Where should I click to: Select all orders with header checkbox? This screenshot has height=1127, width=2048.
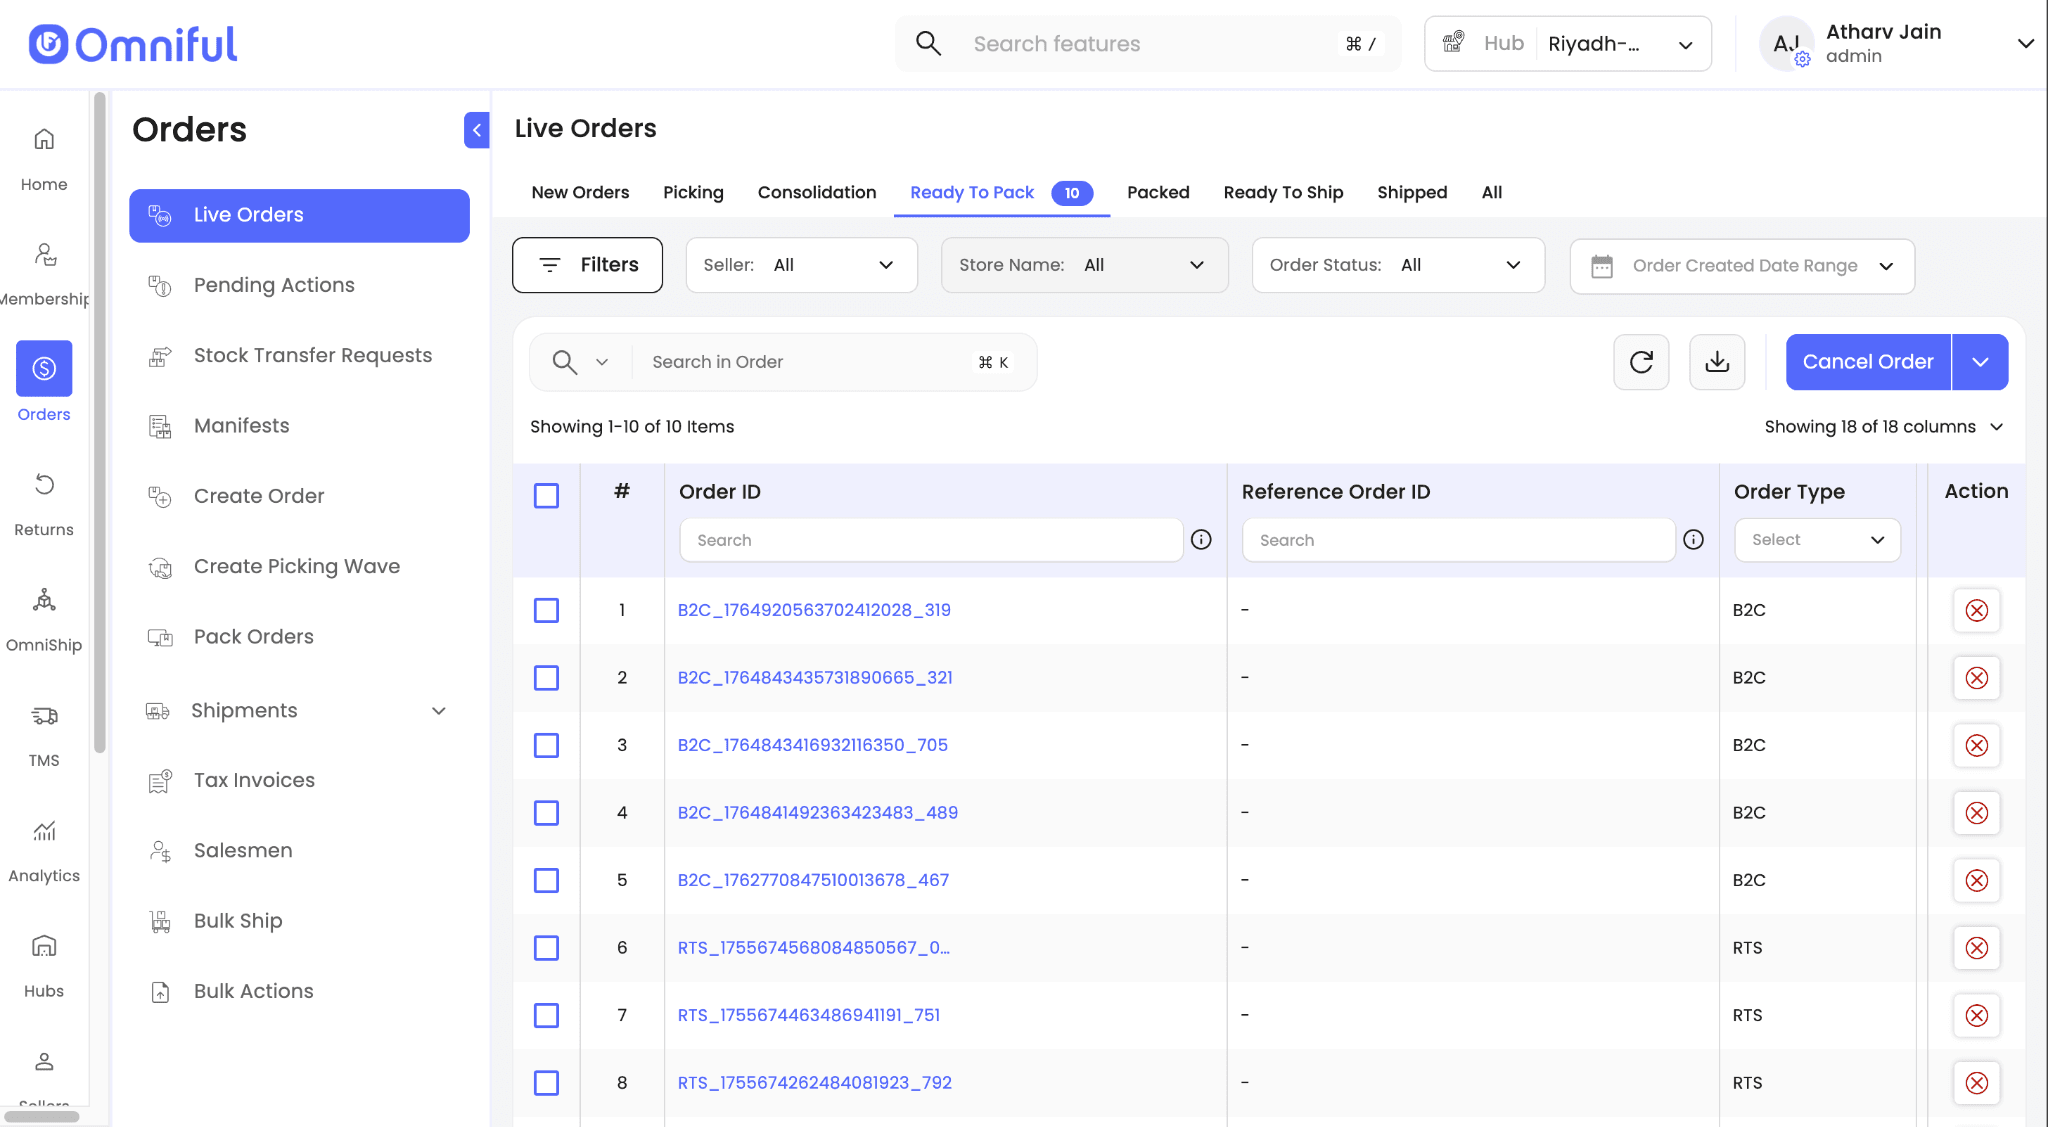pyautogui.click(x=546, y=496)
